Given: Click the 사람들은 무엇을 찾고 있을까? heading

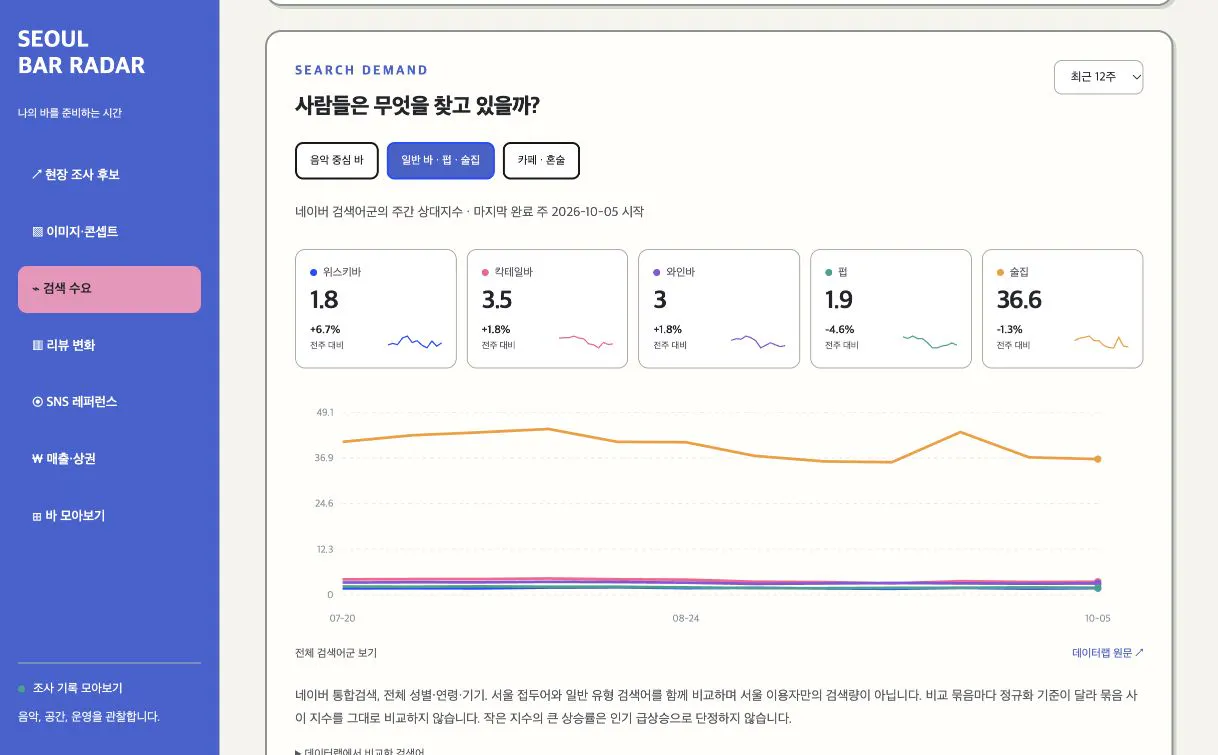Looking at the screenshot, I should (417, 105).
